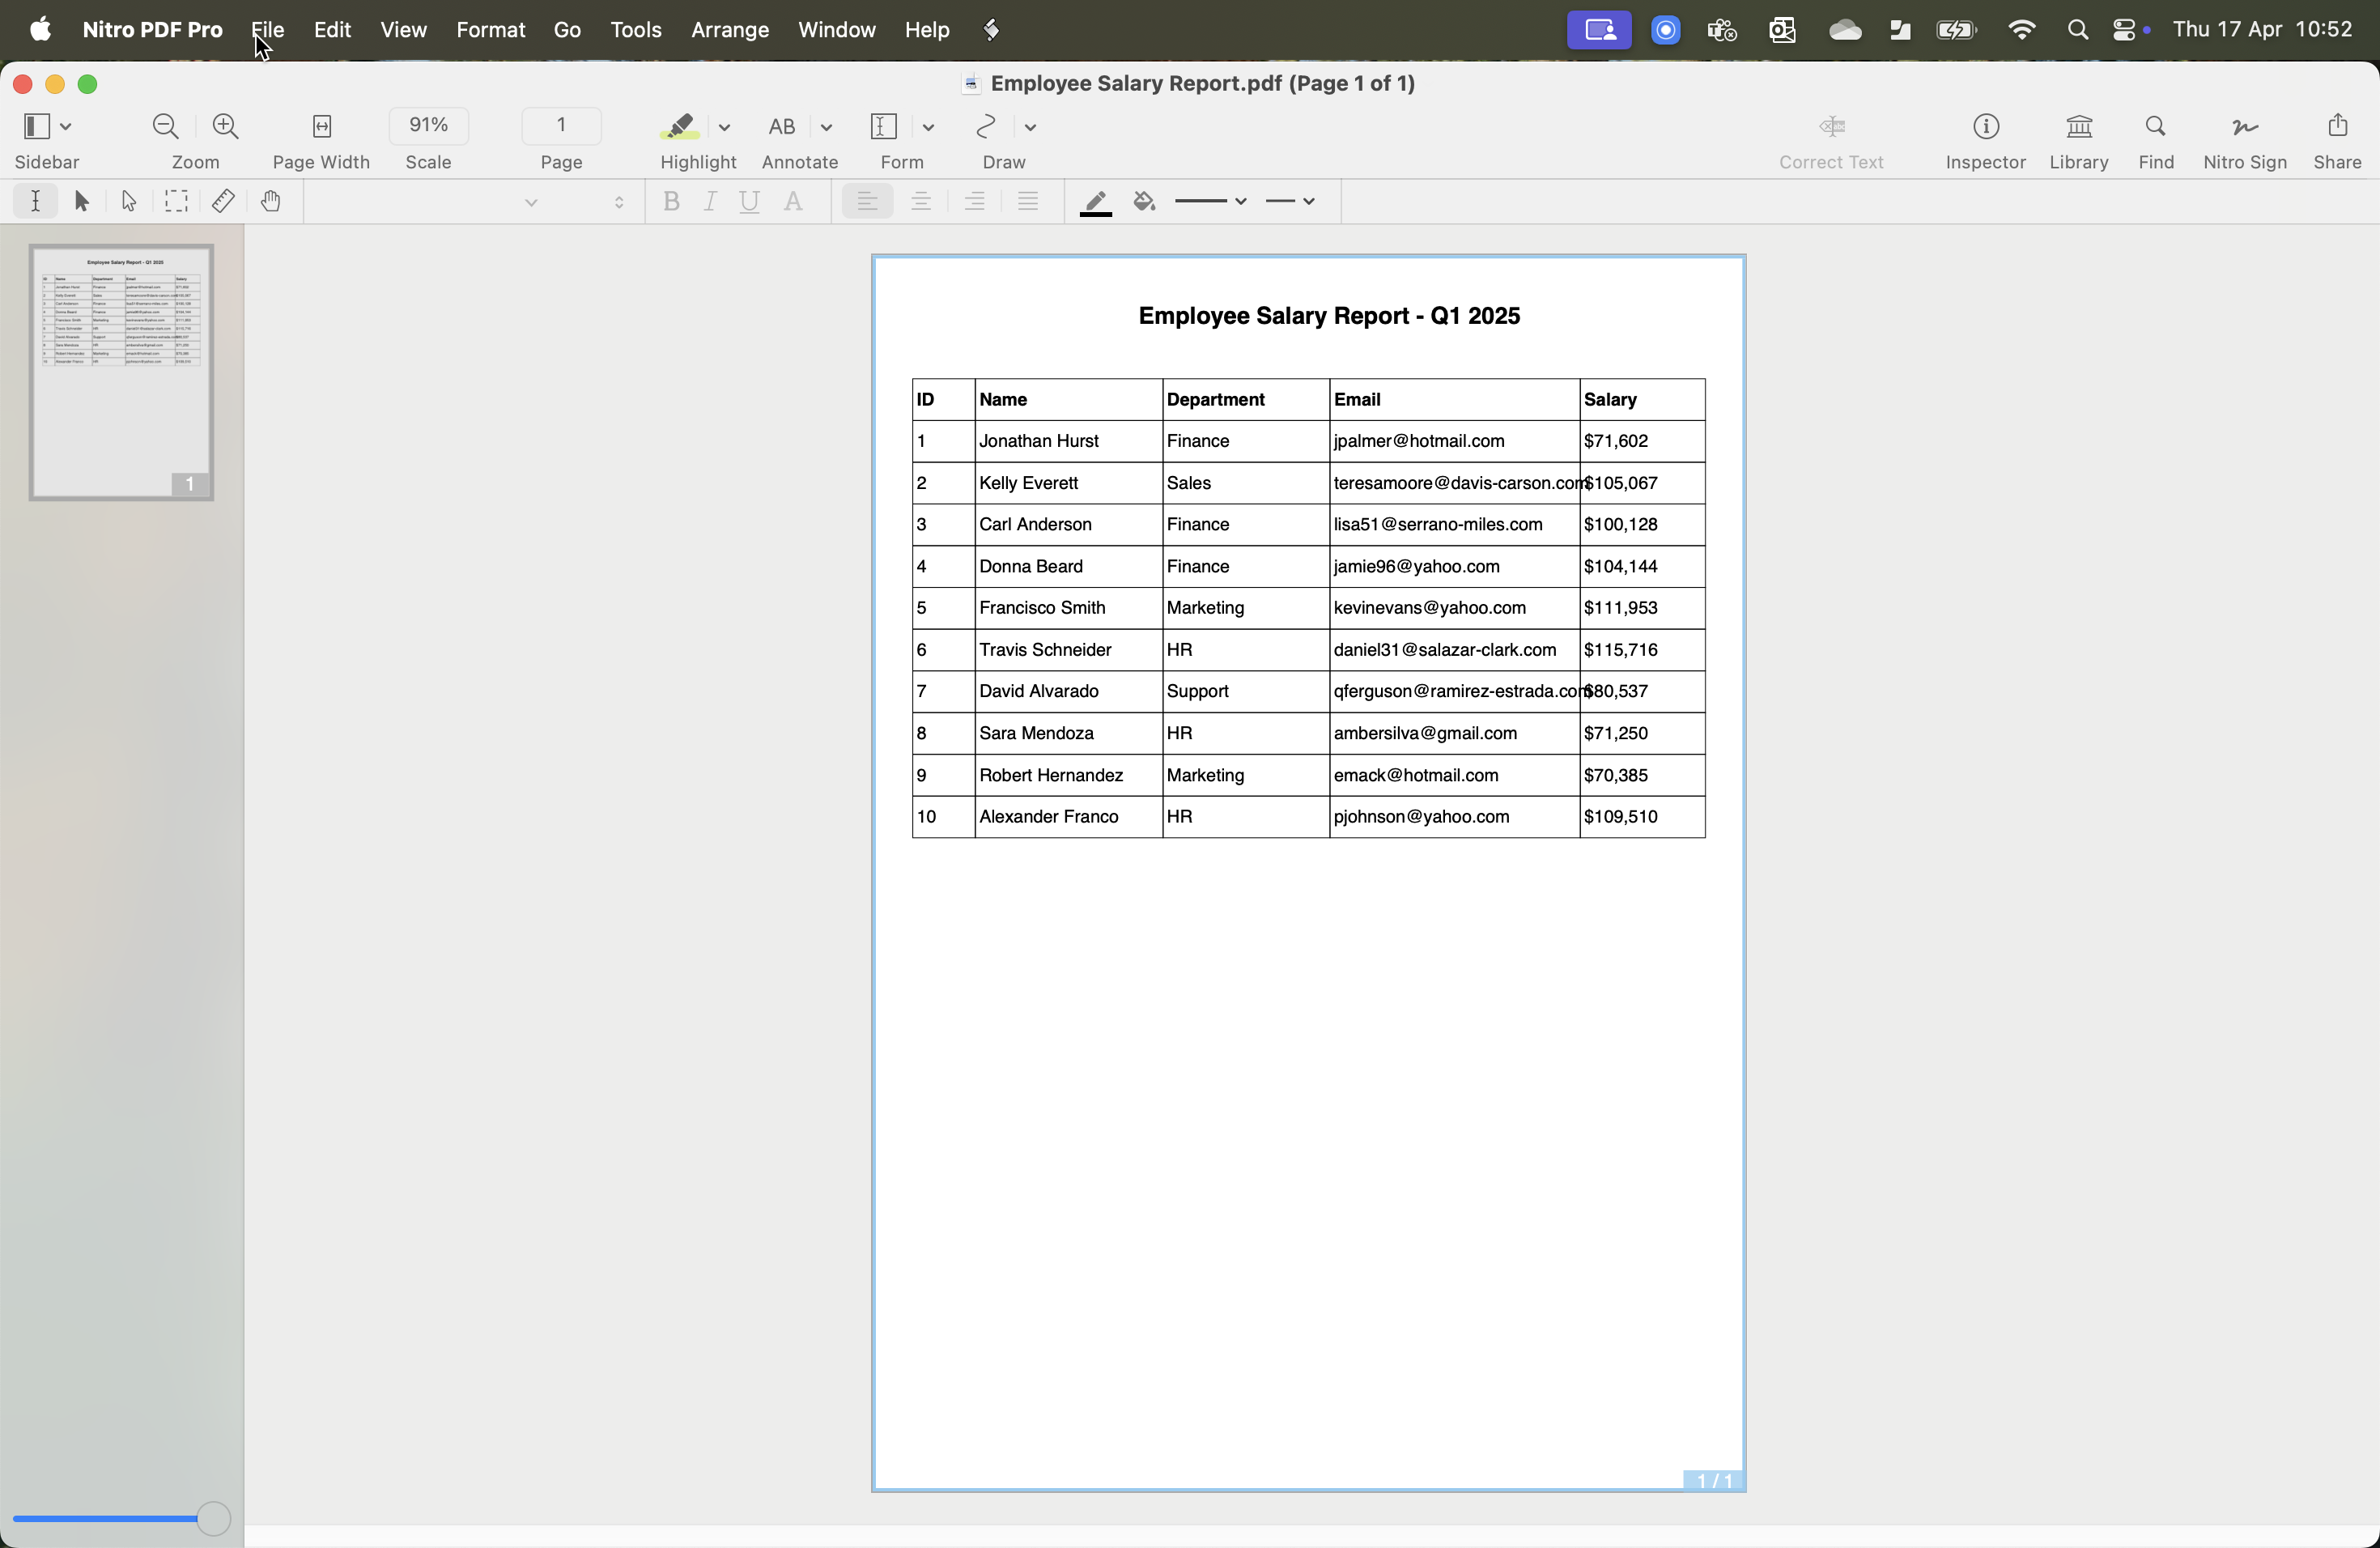The image size is (2380, 1548).
Task: Click the font size stepper
Action: 619,202
